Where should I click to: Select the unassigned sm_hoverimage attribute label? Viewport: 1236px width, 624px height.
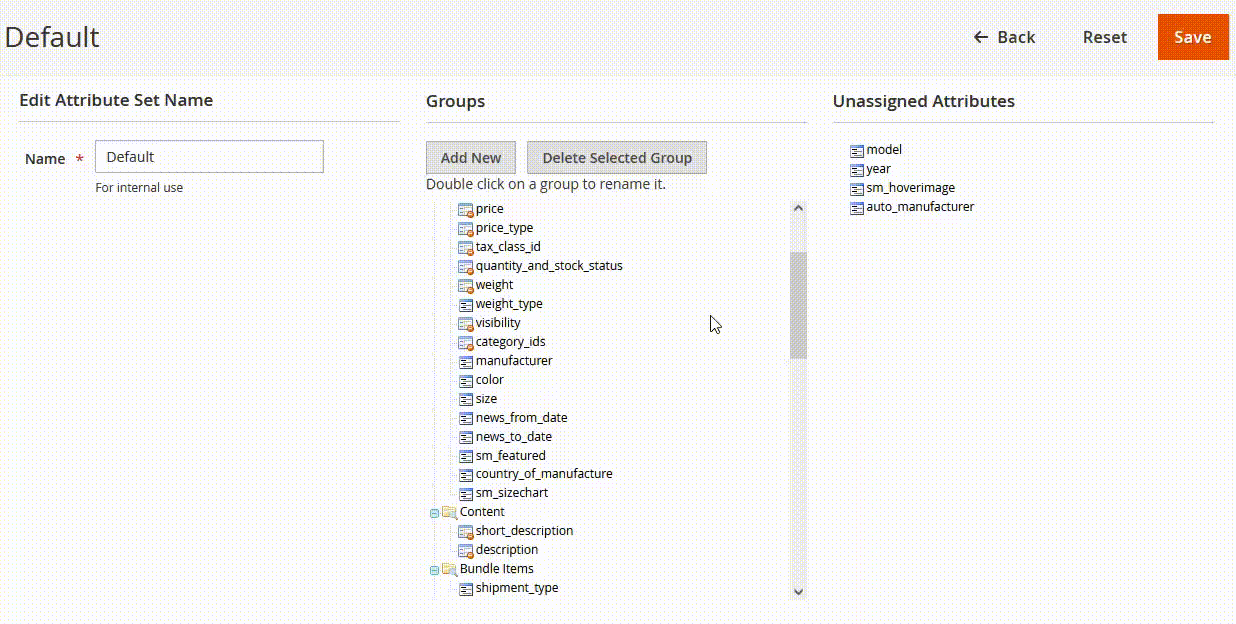911,188
